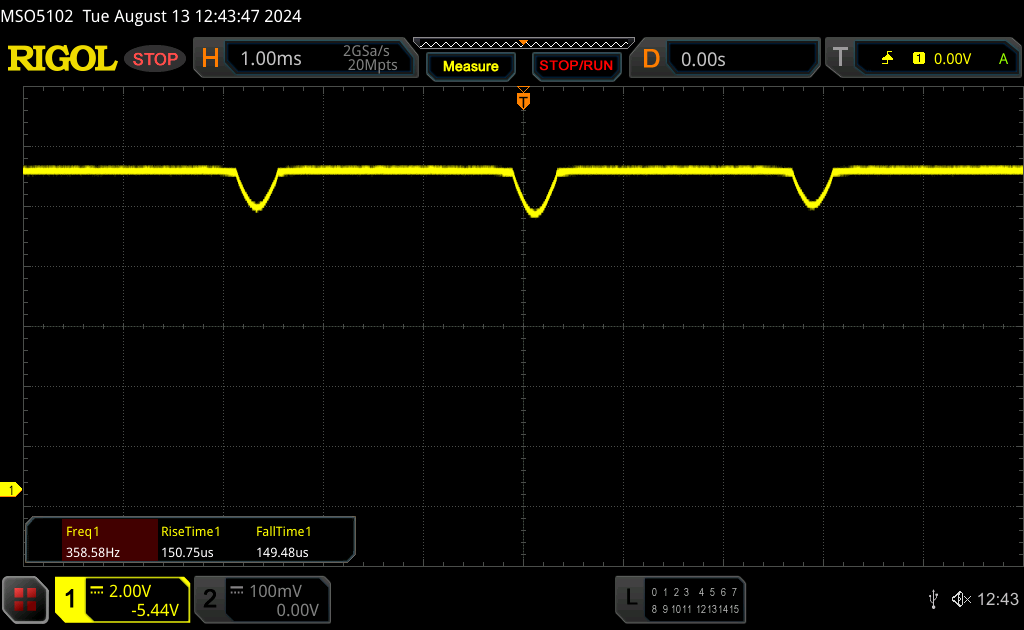Select the 0.00V trigger level
Screen dimensions: 1024x630
(x=952, y=59)
